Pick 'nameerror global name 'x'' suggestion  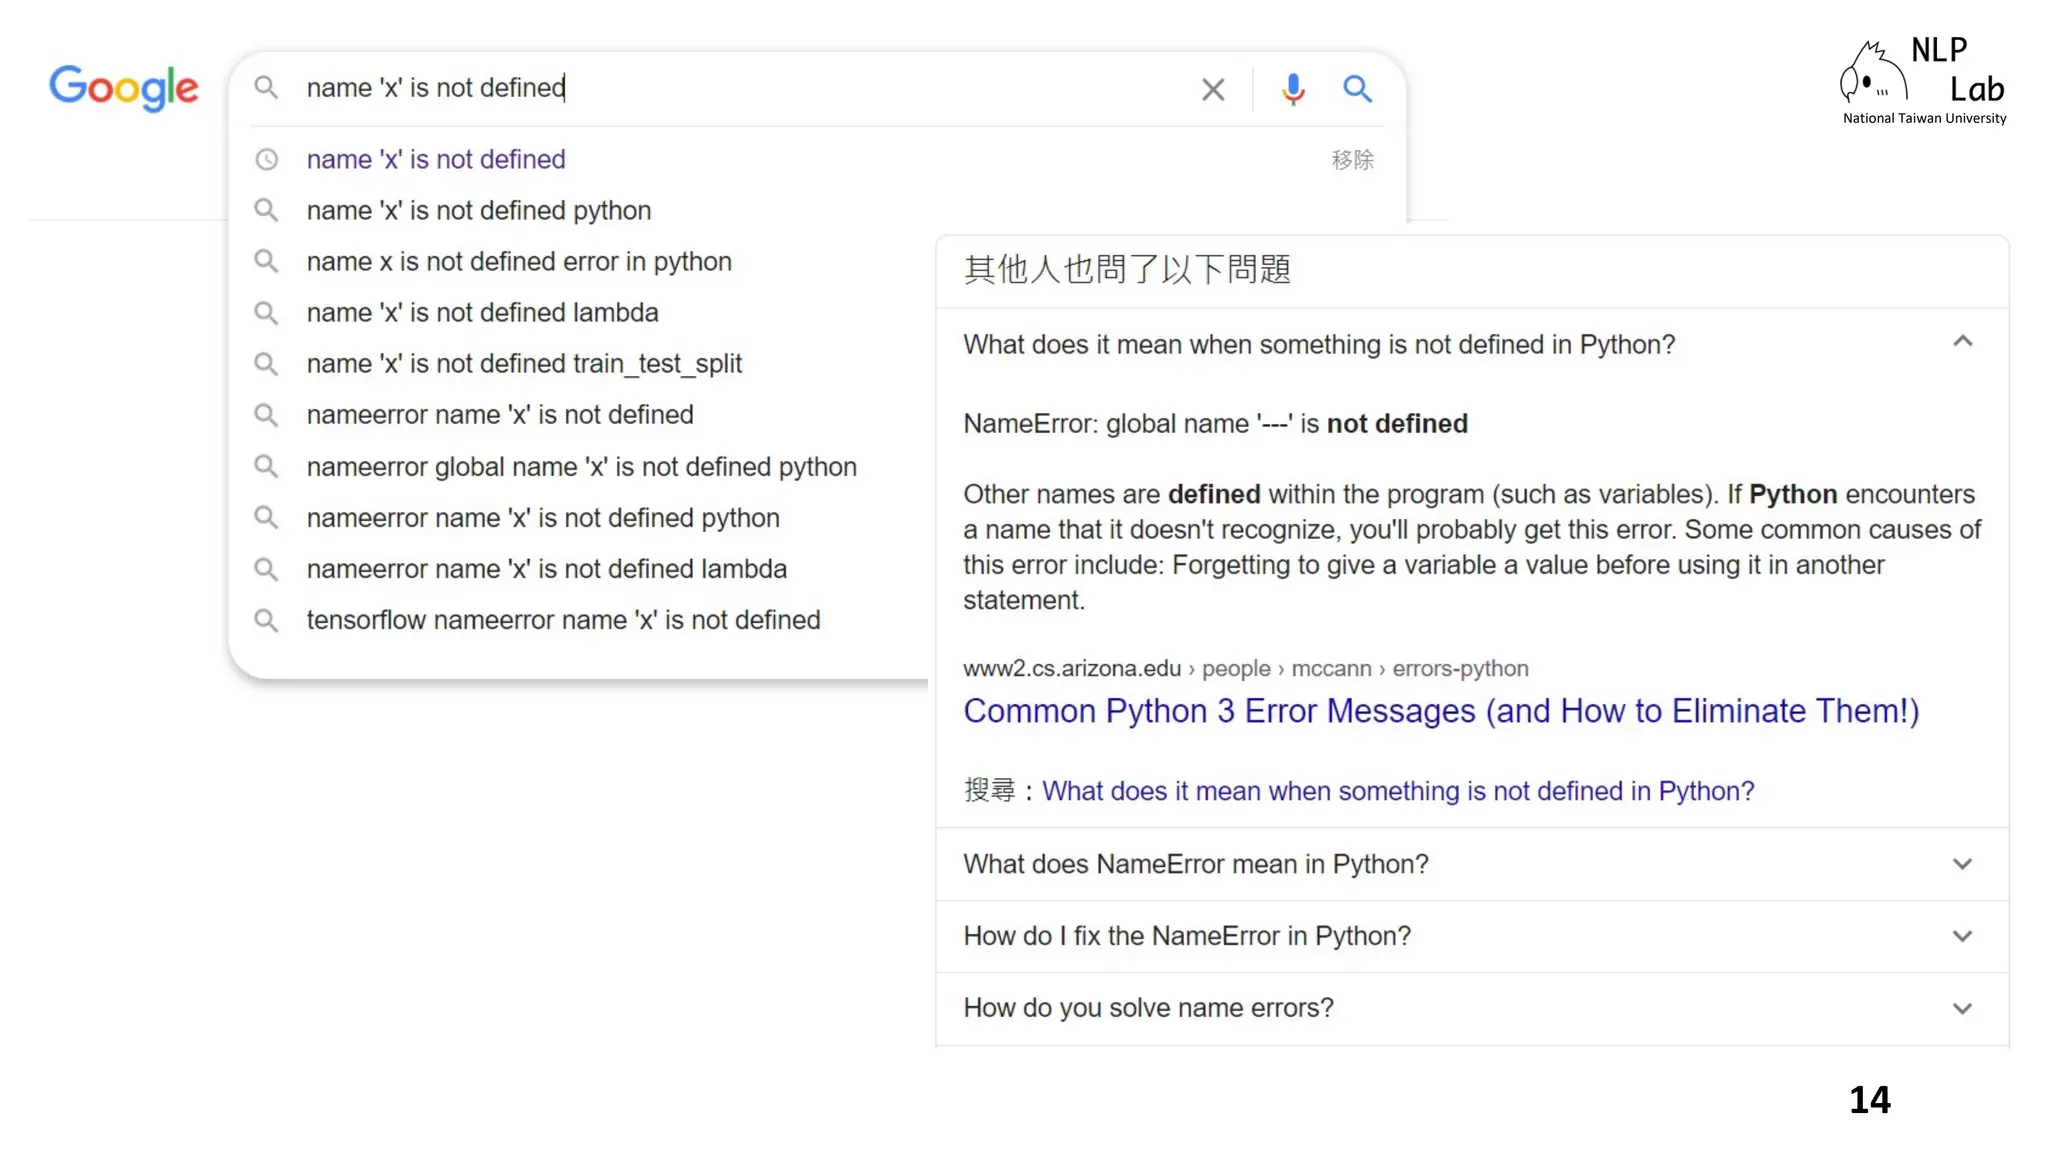(581, 467)
